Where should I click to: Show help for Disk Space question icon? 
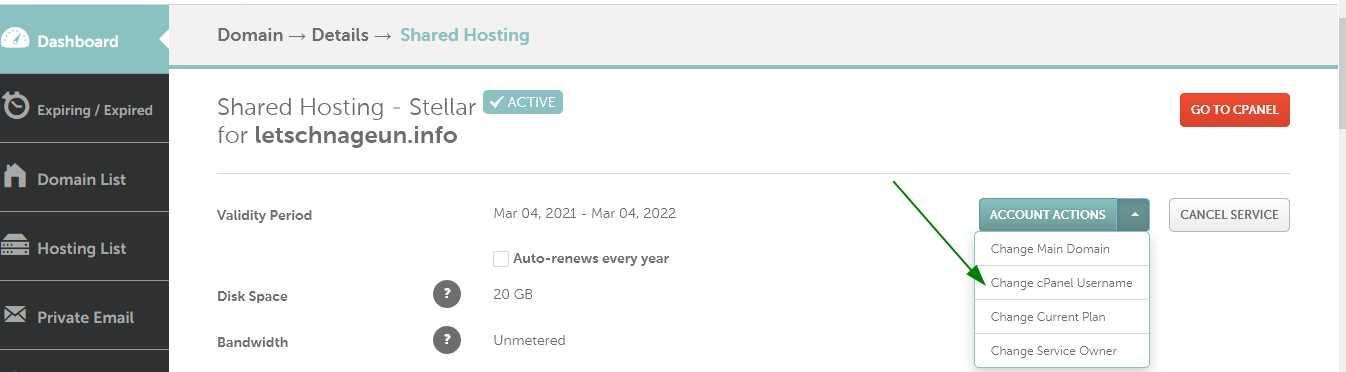[x=447, y=295]
